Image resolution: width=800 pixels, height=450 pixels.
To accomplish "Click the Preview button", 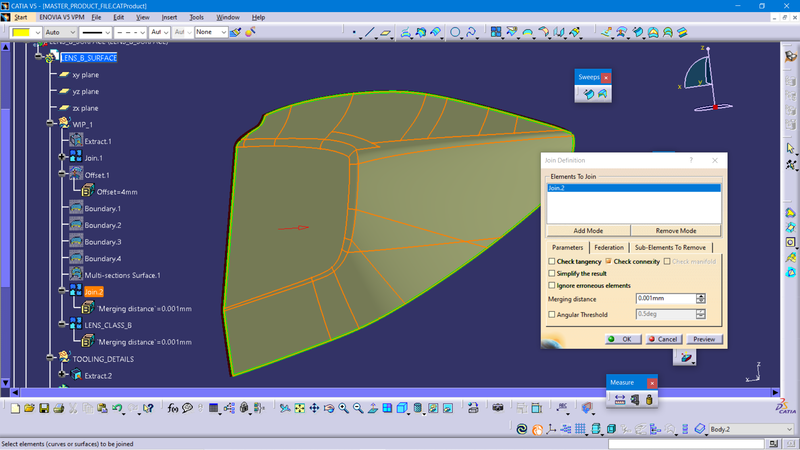I will [704, 339].
